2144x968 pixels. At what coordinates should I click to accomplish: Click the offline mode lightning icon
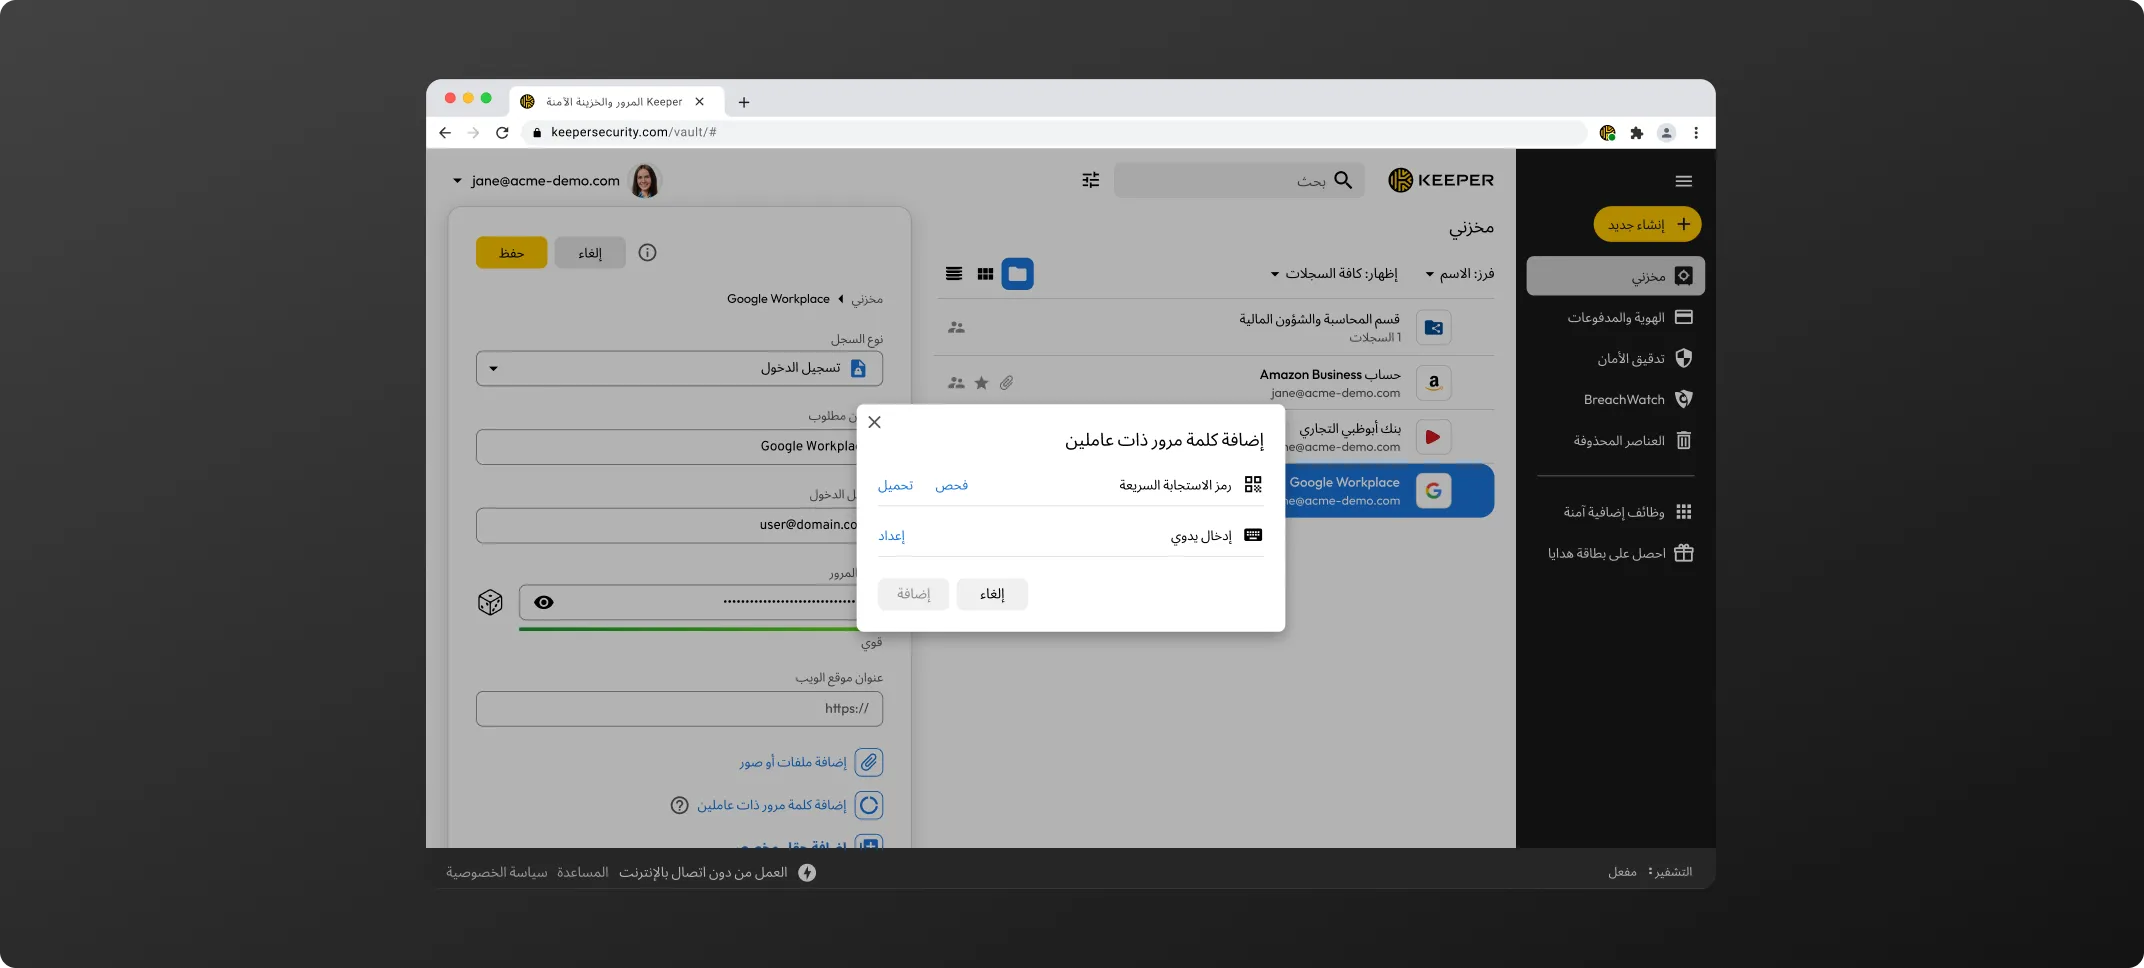(x=807, y=873)
